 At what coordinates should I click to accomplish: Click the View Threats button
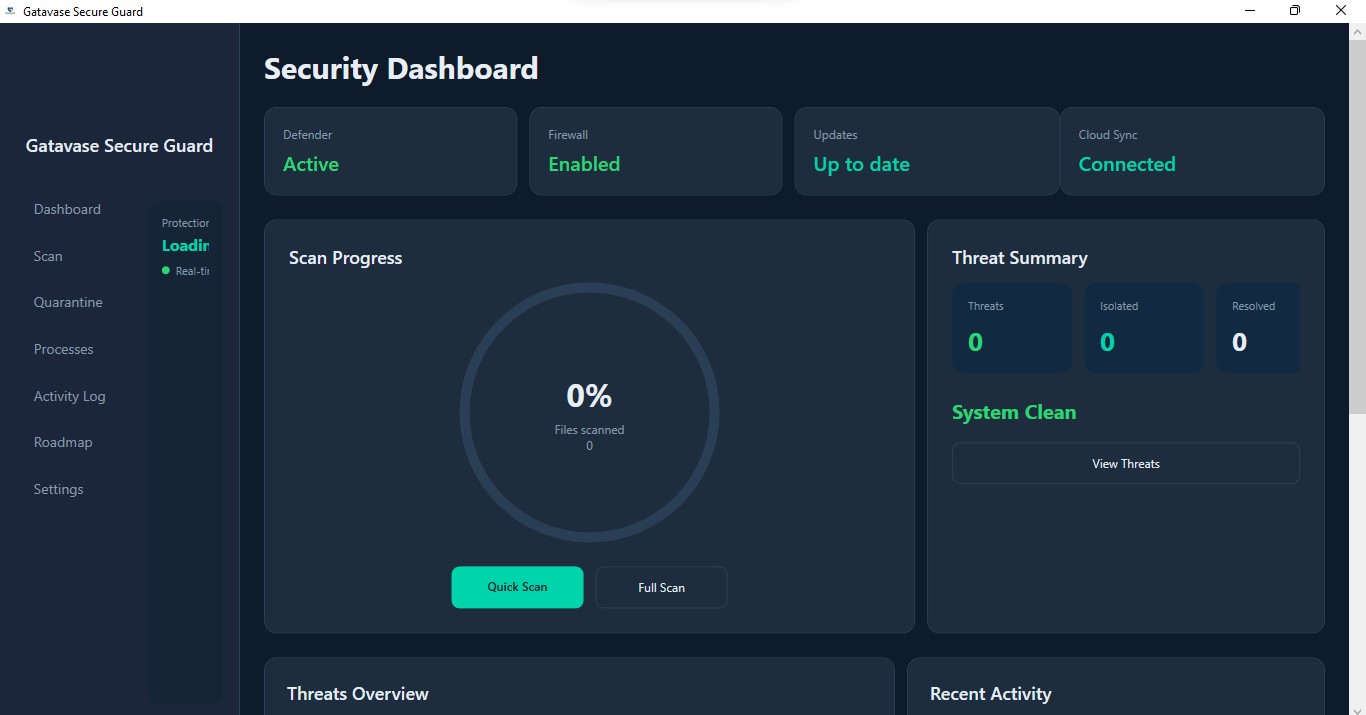pos(1126,464)
